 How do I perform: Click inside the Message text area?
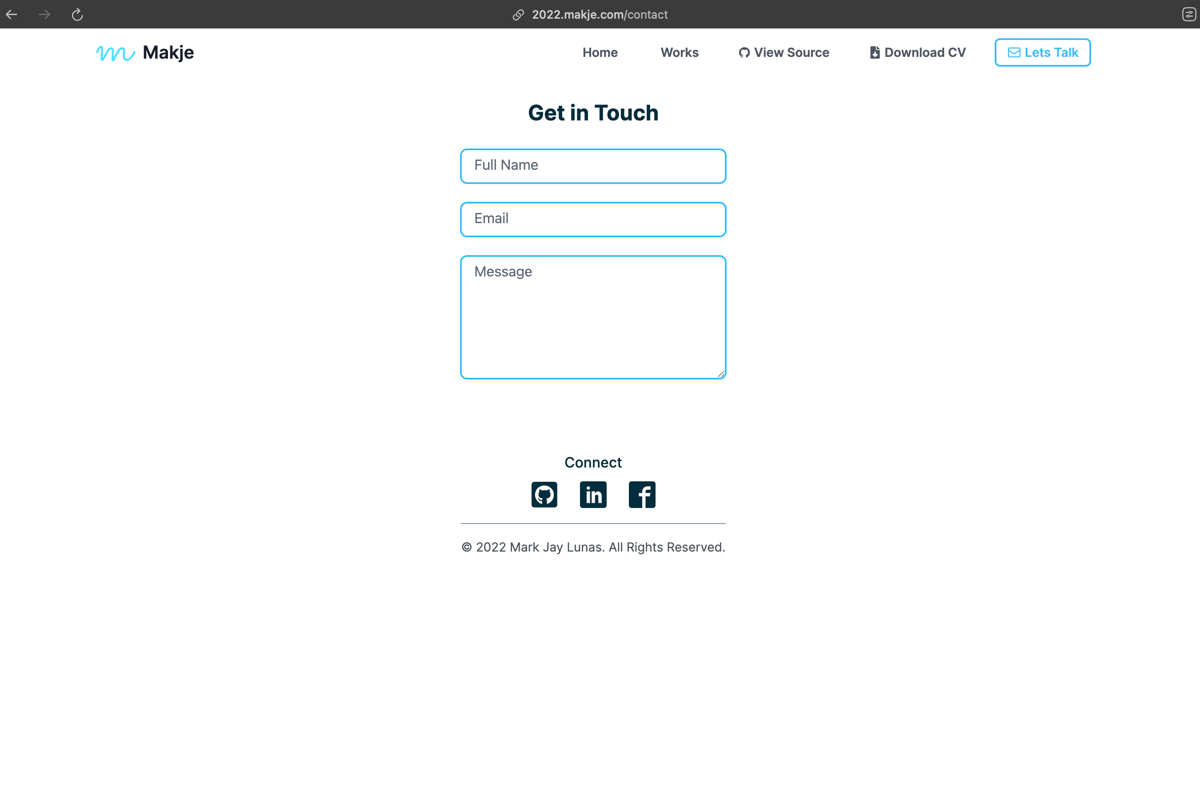tap(593, 317)
